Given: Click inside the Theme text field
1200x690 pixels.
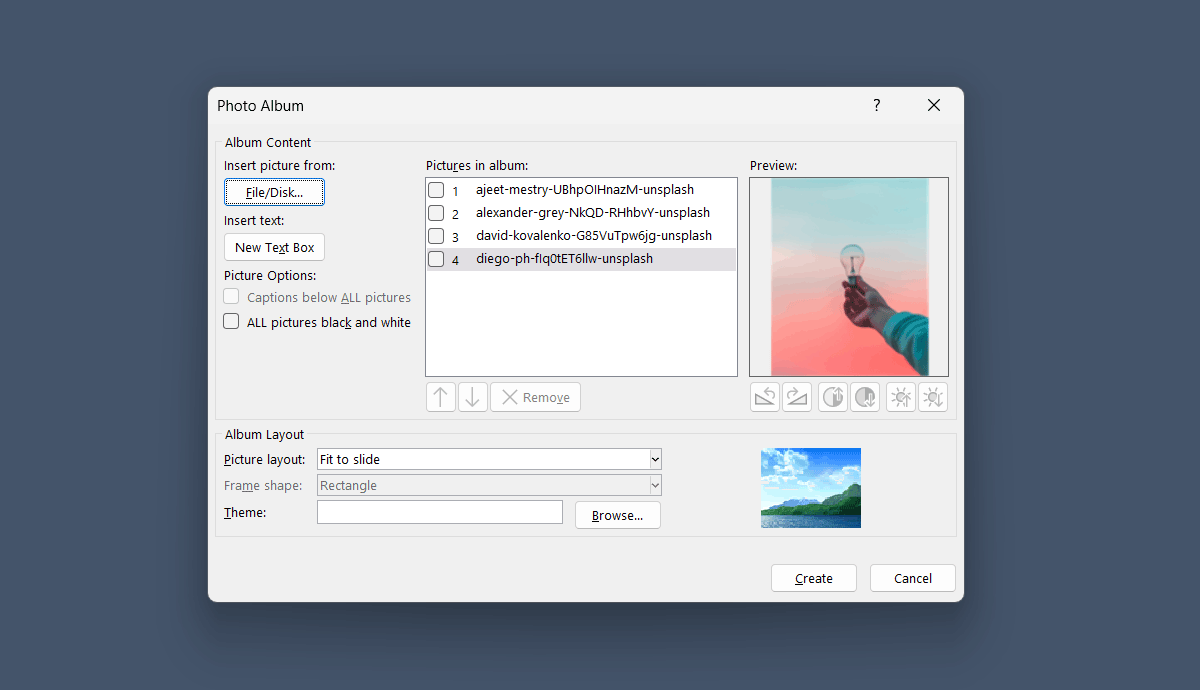Looking at the screenshot, I should 439,511.
